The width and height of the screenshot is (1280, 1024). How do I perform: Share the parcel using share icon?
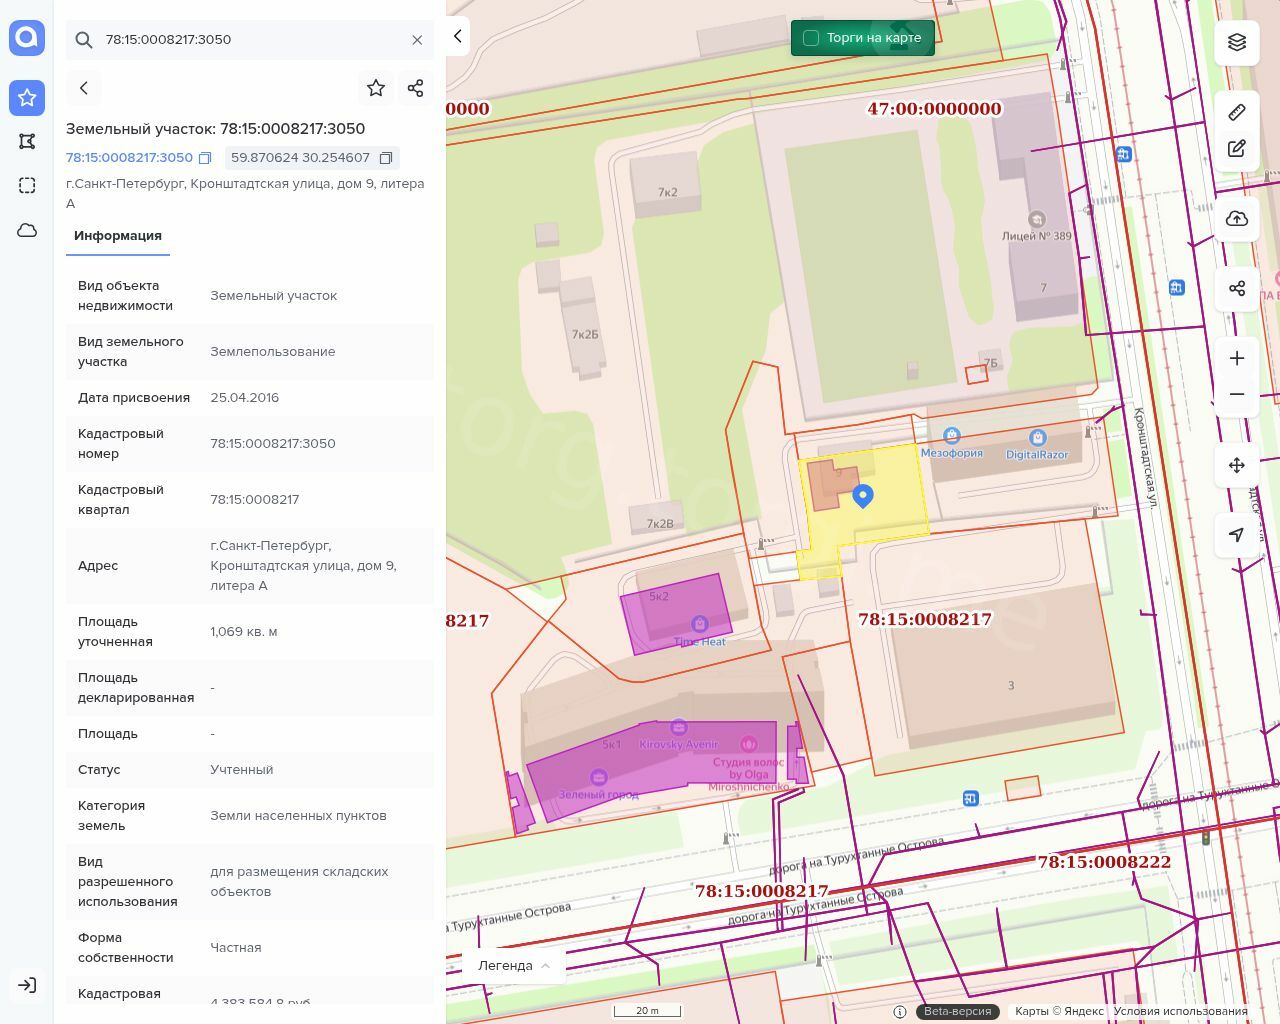click(x=416, y=88)
